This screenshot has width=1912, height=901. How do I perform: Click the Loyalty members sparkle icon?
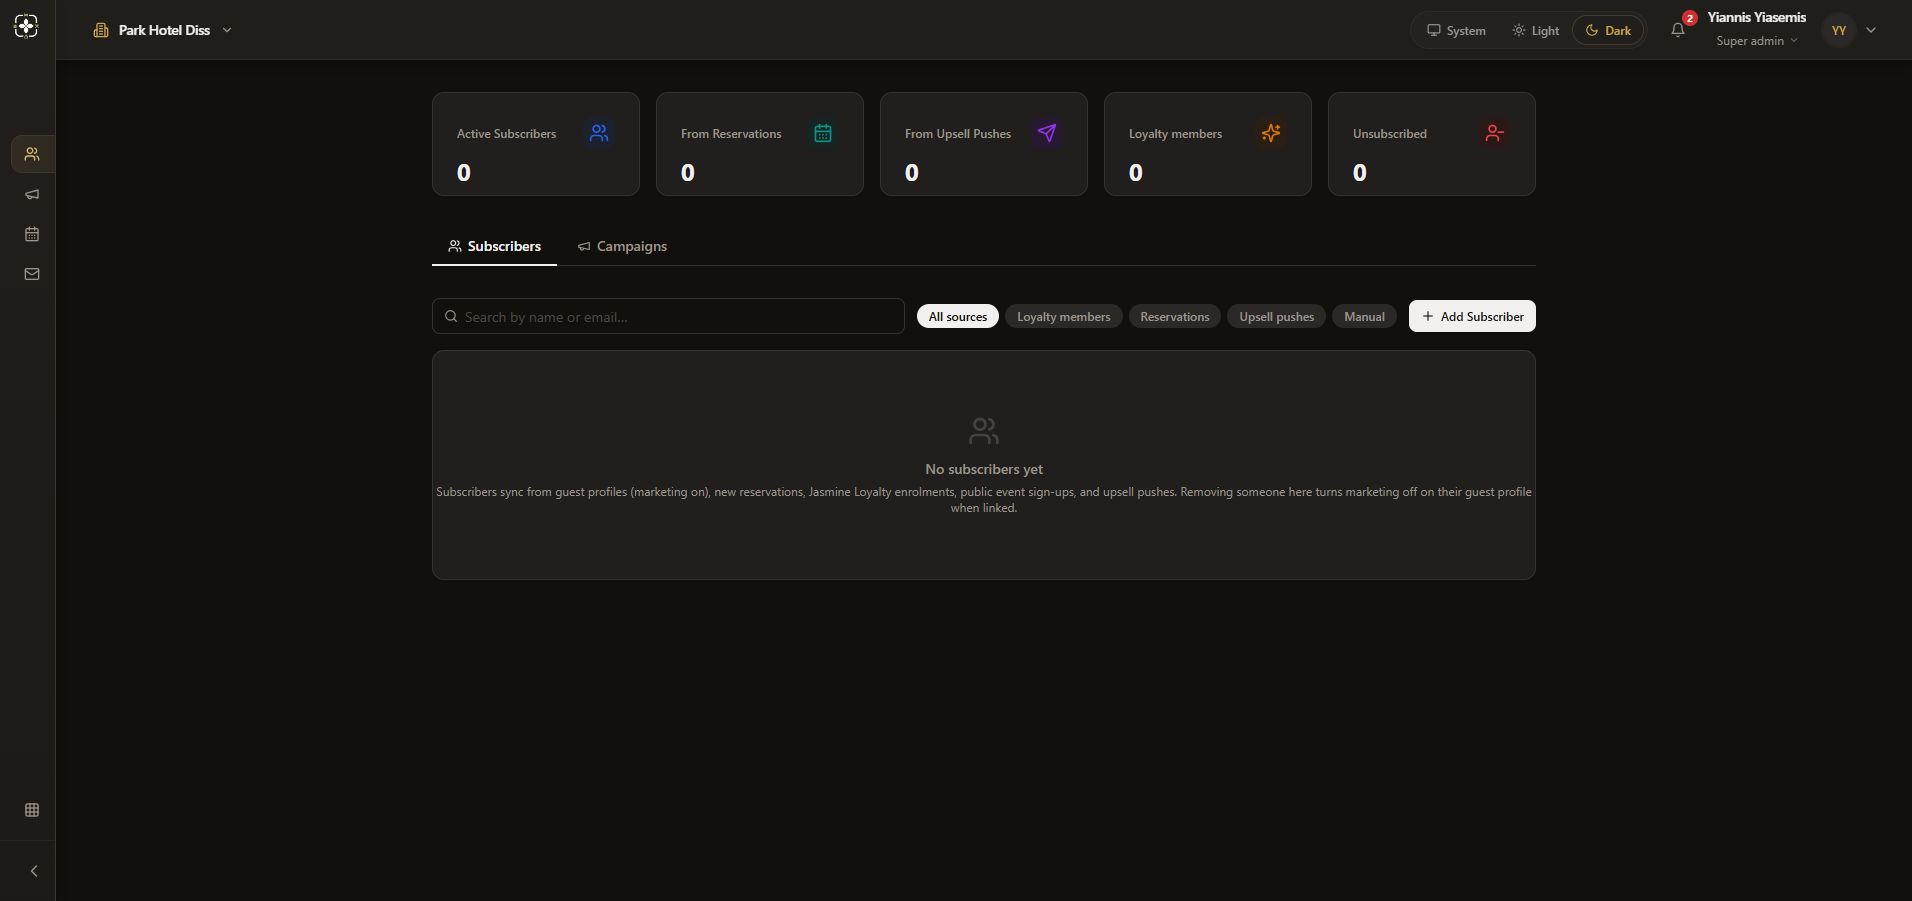(x=1271, y=133)
